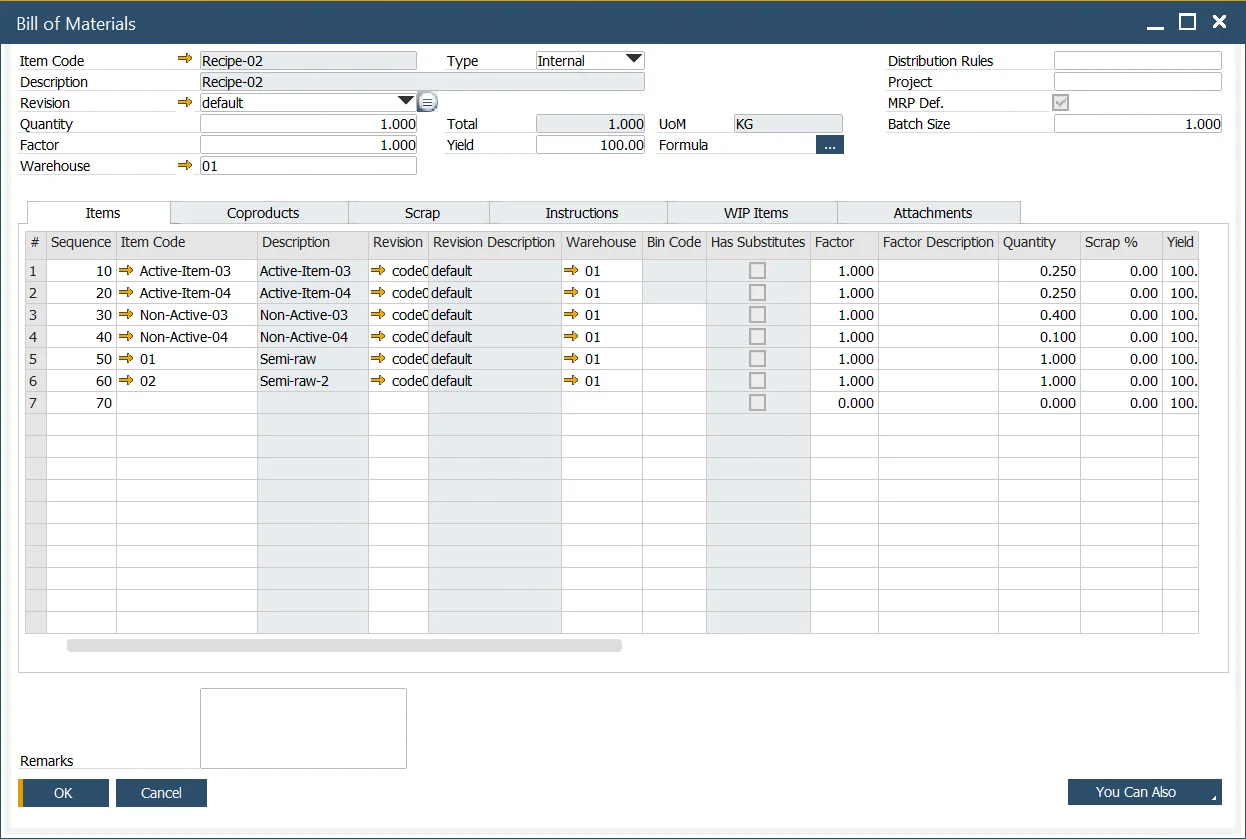Open the WIP Items tab
The image size is (1246, 839).
(x=755, y=213)
